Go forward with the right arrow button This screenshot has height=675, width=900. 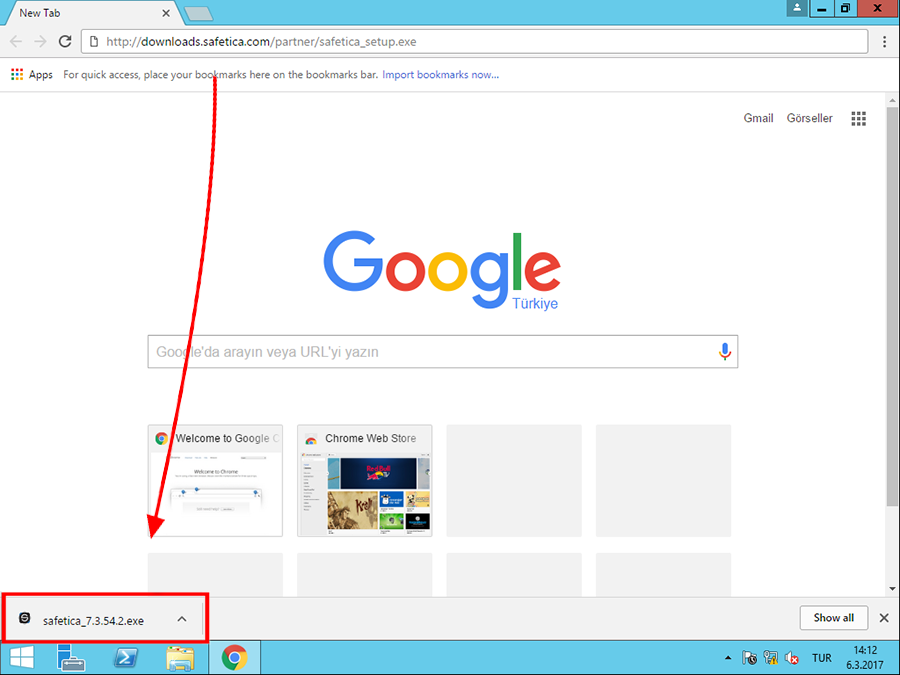tap(40, 41)
